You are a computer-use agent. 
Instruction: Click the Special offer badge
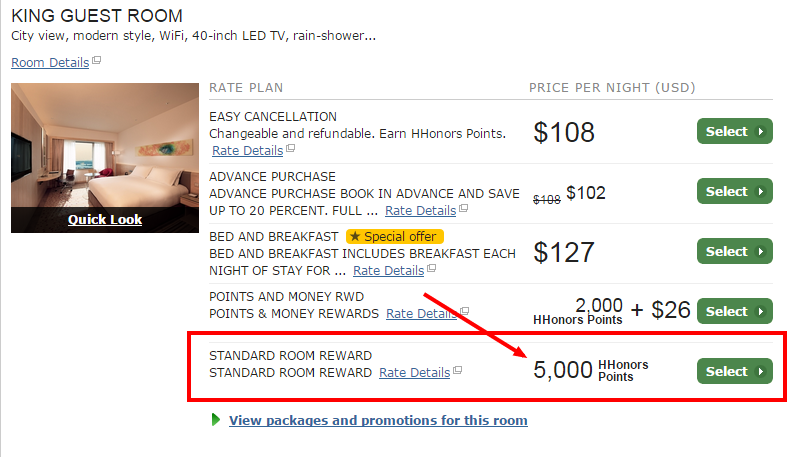tap(395, 236)
